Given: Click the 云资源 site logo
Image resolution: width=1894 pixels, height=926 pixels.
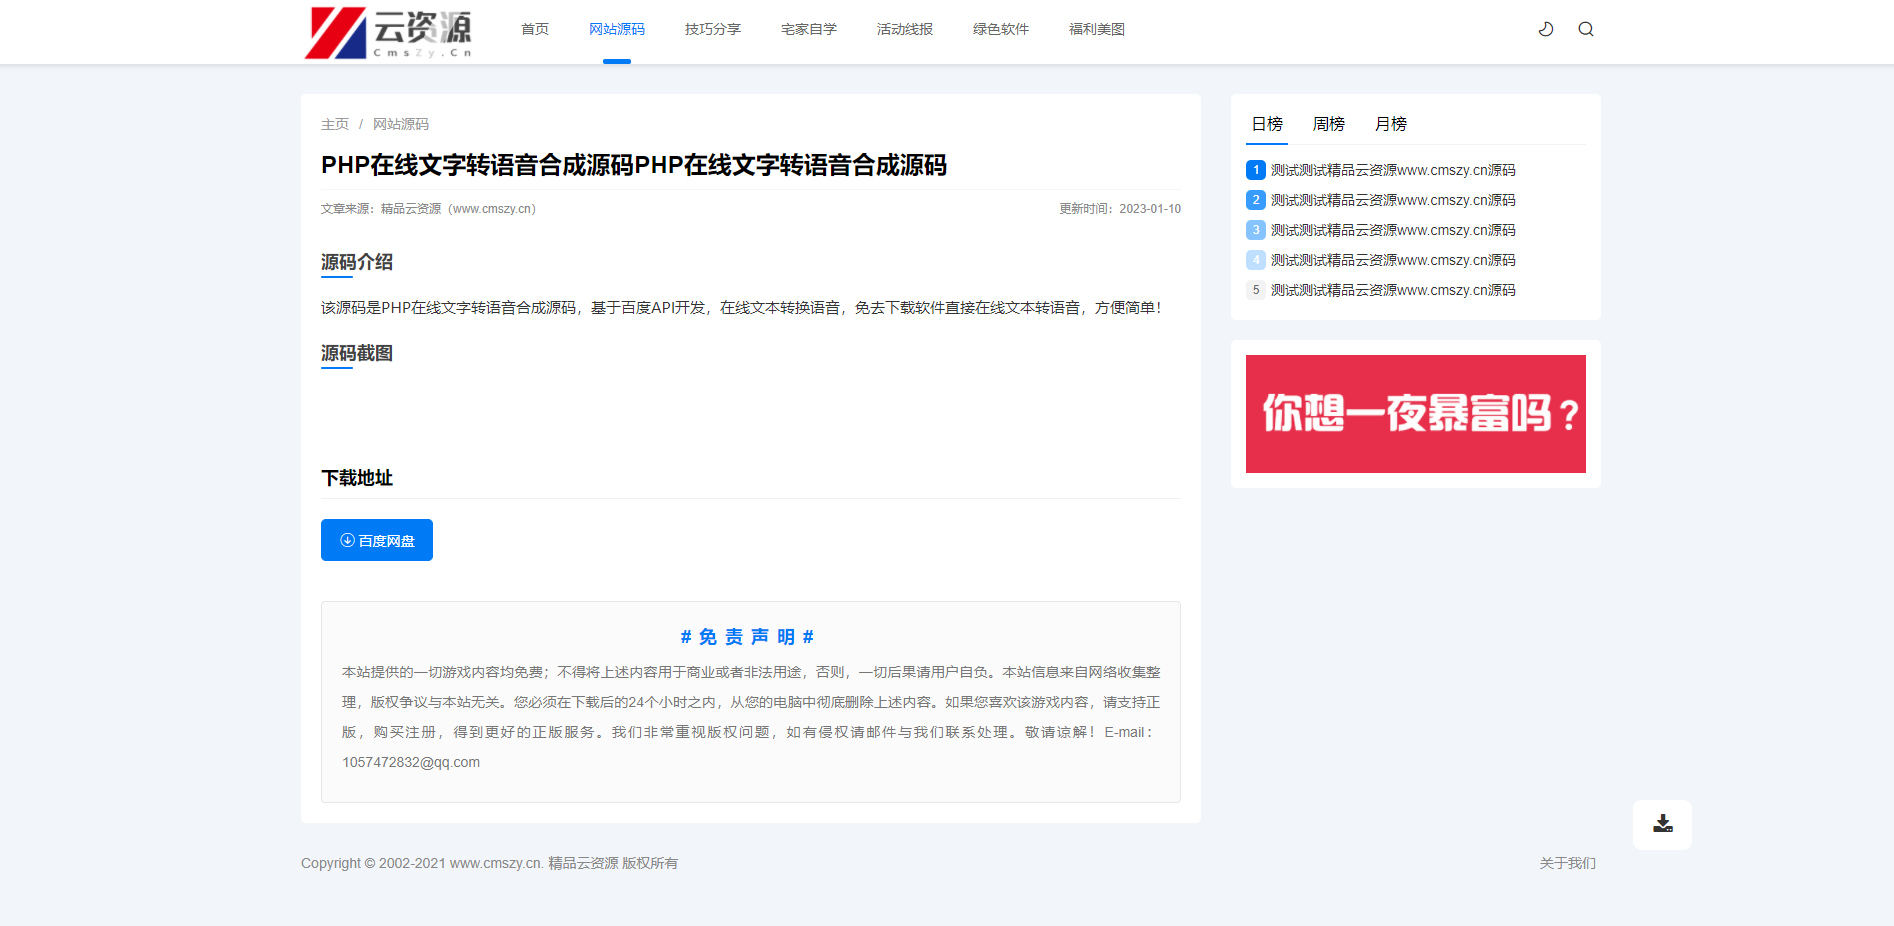Looking at the screenshot, I should [388, 33].
